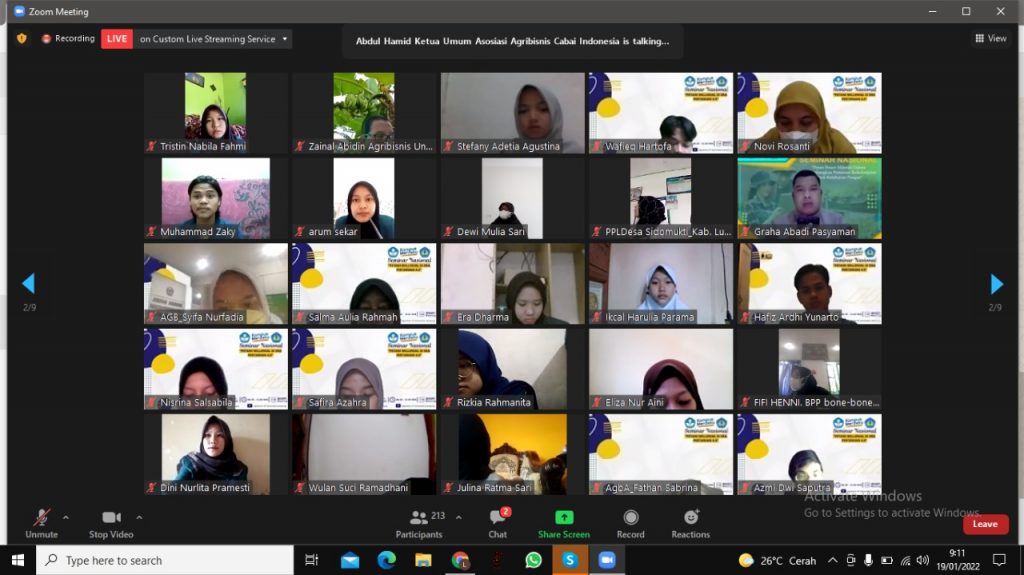Image resolution: width=1024 pixels, height=575 pixels.
Task: Expand audio options arrow next to Unmute
Action: coord(66,517)
